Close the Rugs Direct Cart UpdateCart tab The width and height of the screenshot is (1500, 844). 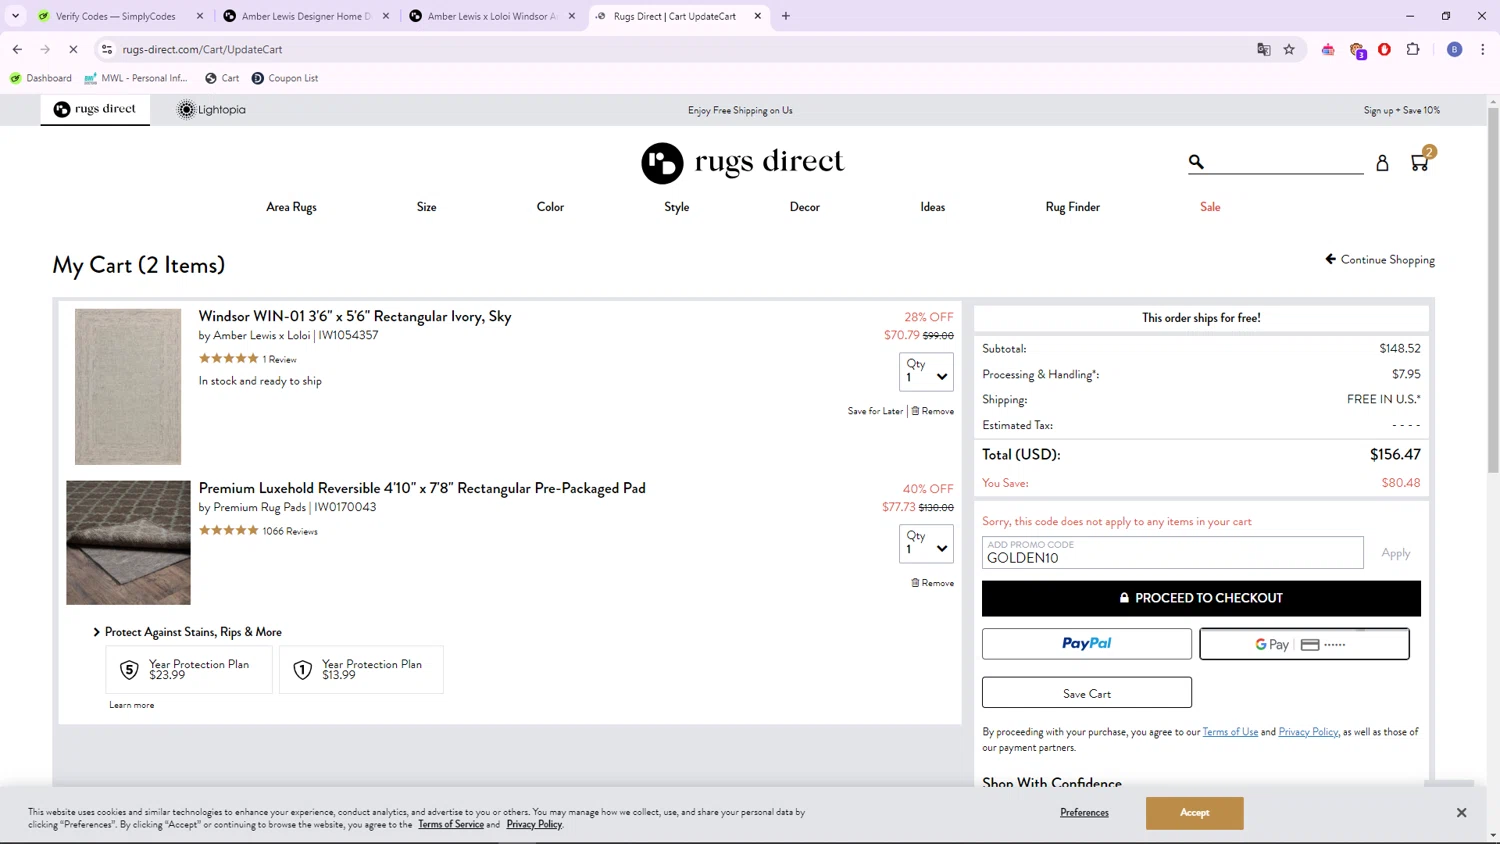pyautogui.click(x=758, y=16)
